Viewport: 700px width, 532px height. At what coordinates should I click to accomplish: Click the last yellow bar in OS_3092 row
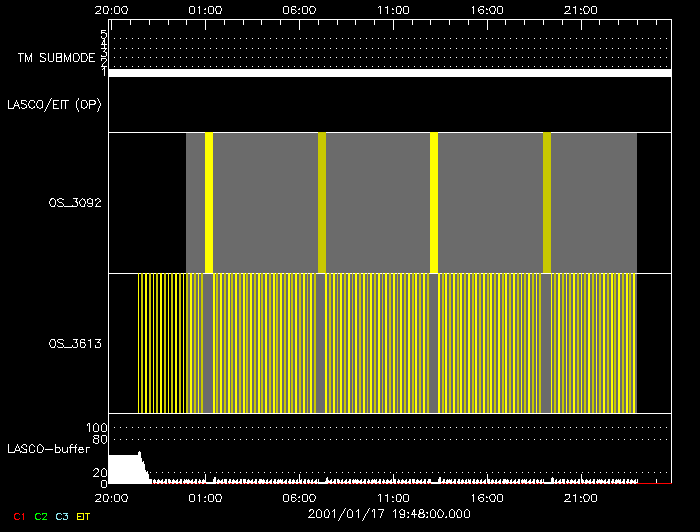point(547,202)
